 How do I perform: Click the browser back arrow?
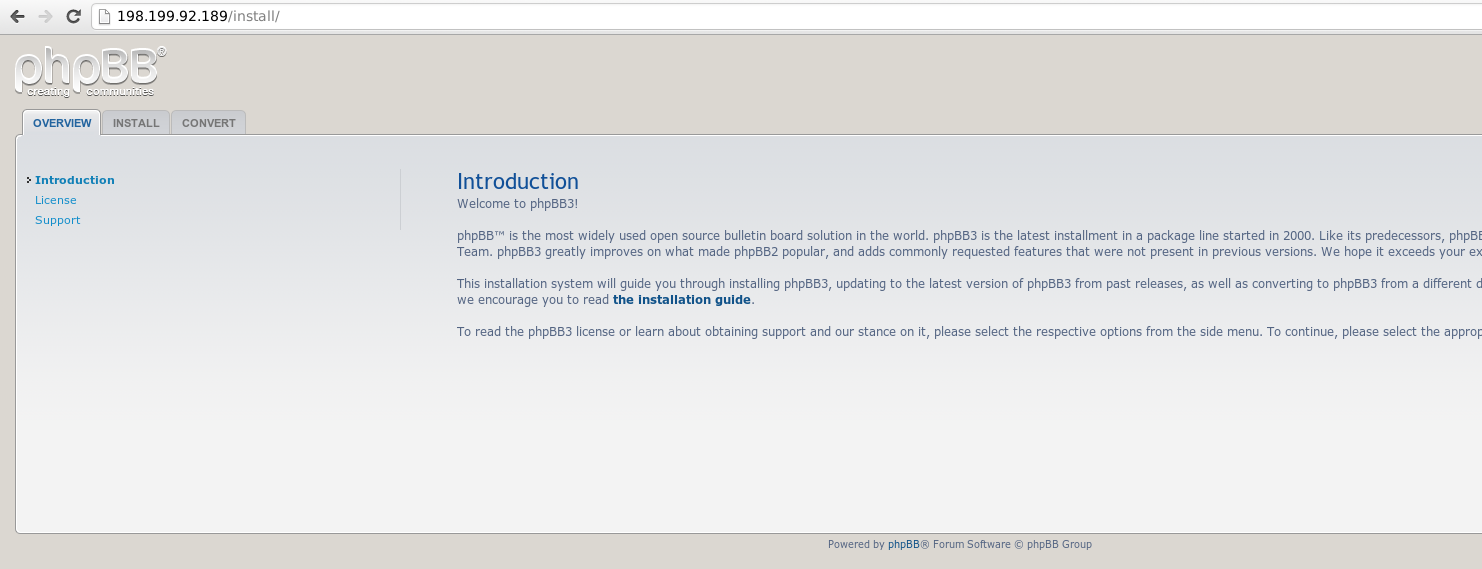click(17, 16)
